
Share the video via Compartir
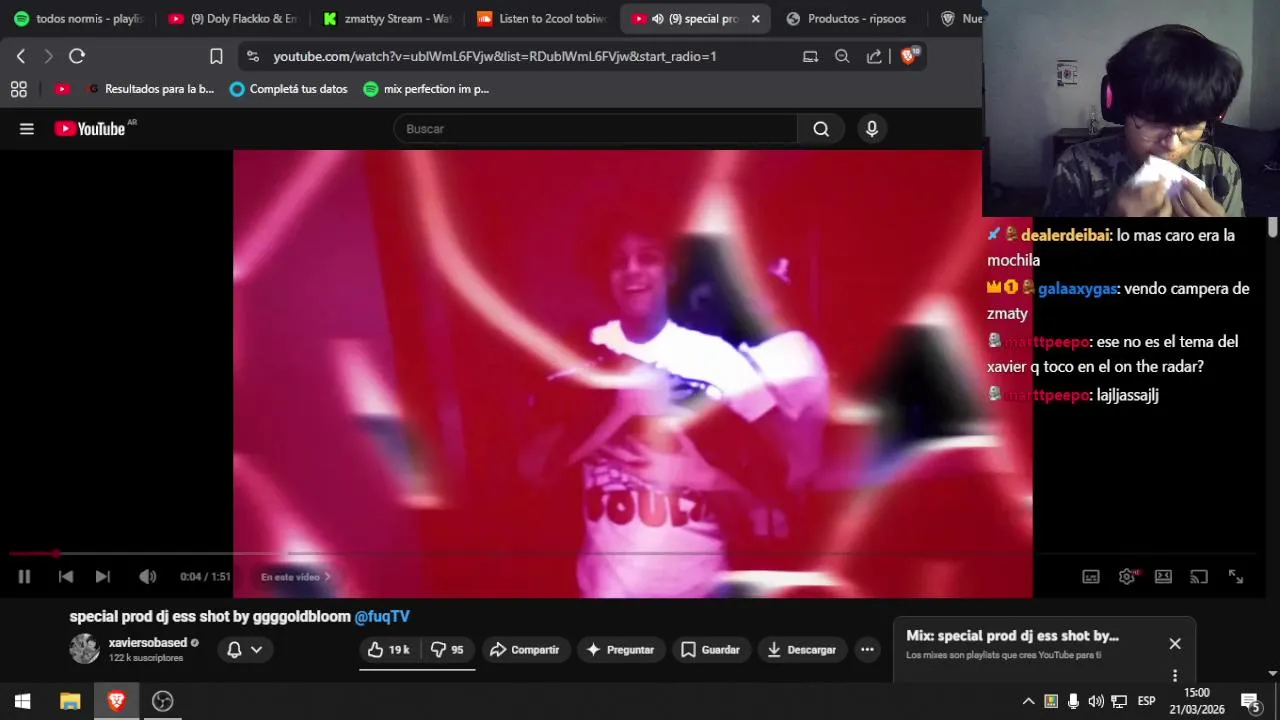[x=525, y=650]
